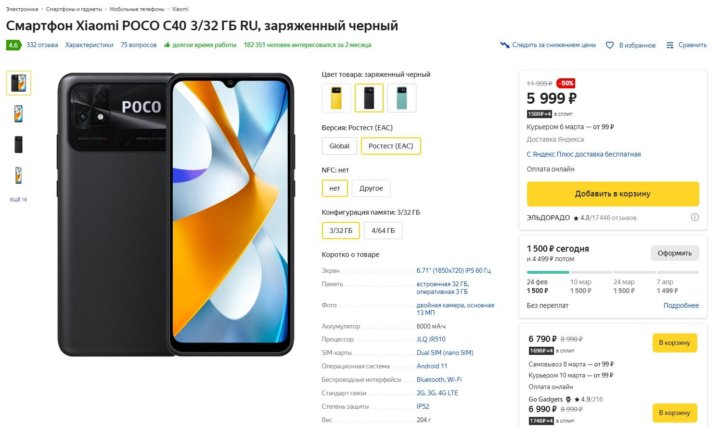The image size is (720, 426).
Task: Select the mint green phone color
Action: [402, 98]
